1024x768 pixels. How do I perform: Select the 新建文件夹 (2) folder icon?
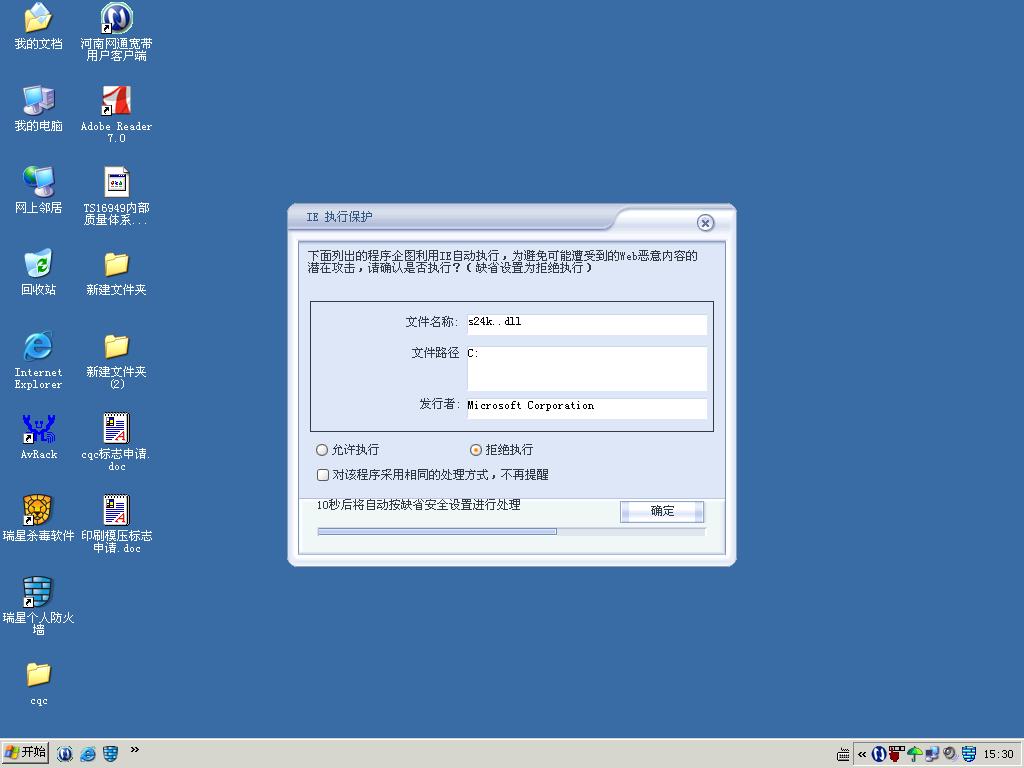click(x=116, y=360)
